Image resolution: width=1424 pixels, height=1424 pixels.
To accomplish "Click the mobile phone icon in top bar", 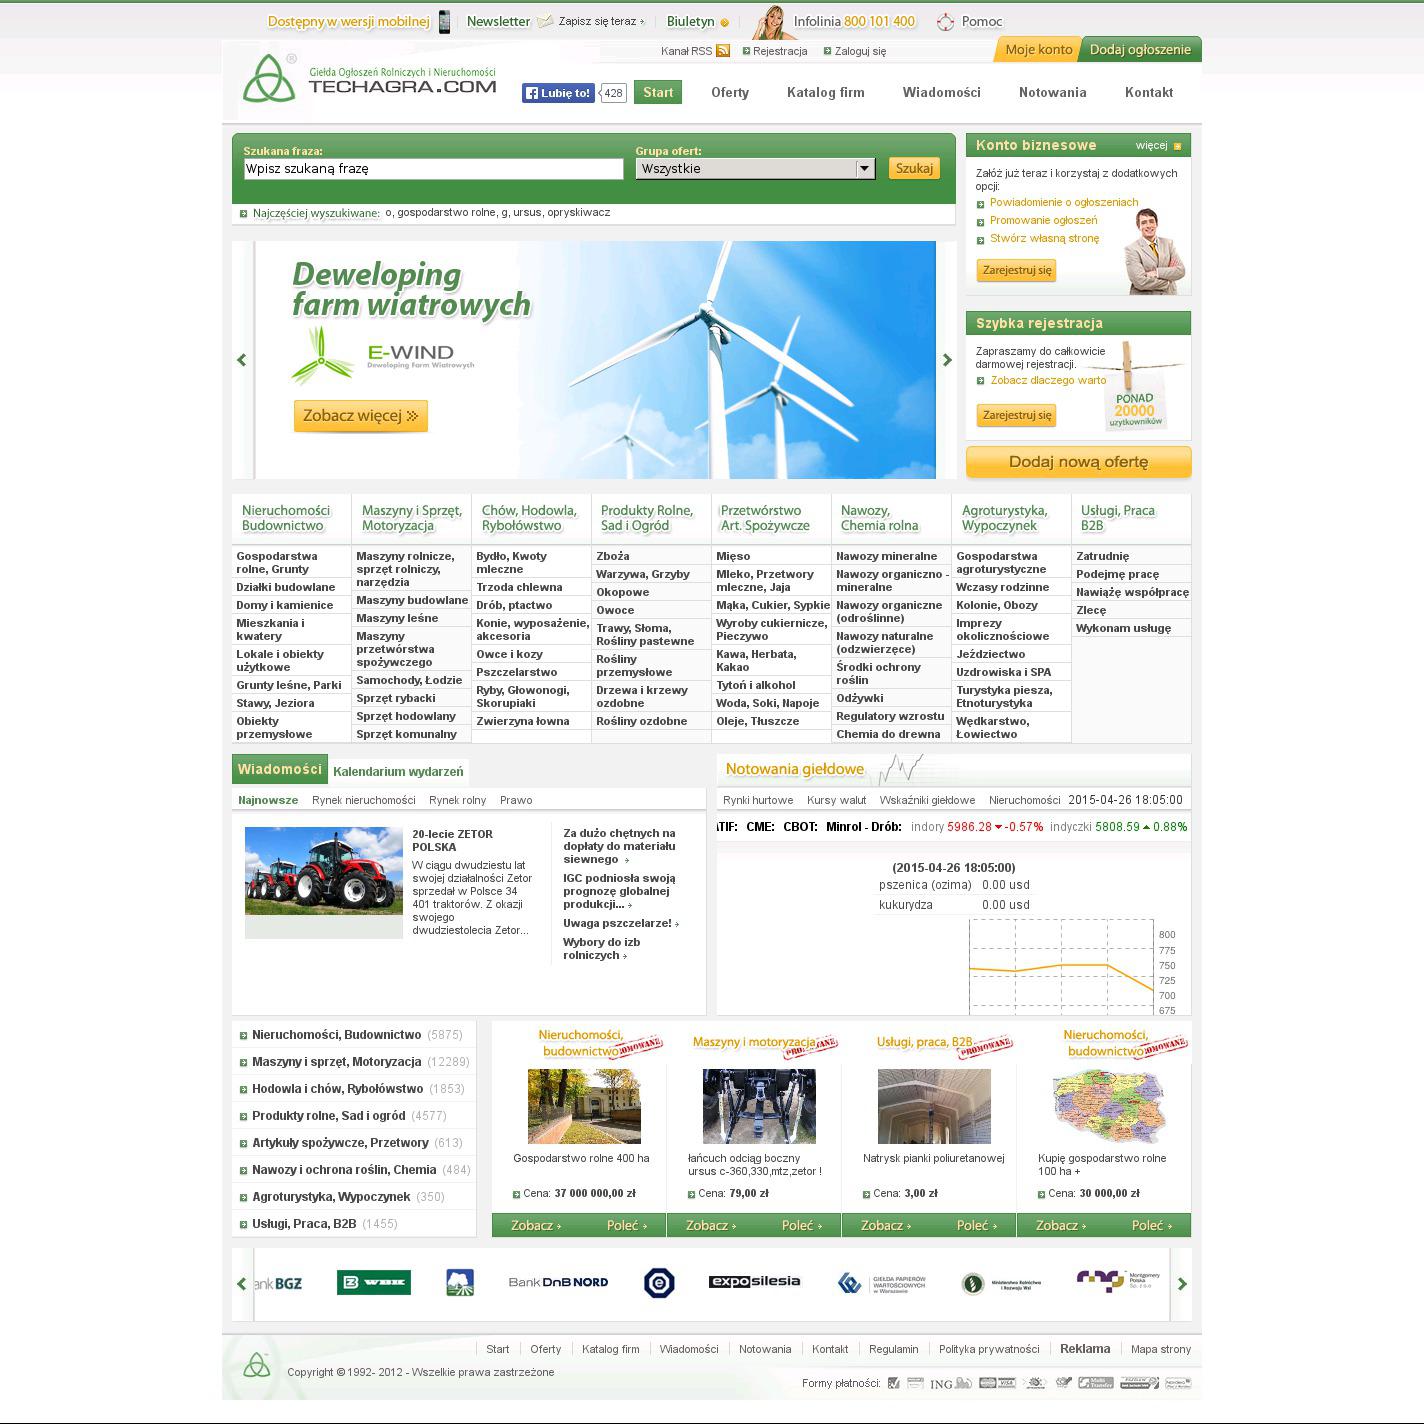I will [444, 21].
